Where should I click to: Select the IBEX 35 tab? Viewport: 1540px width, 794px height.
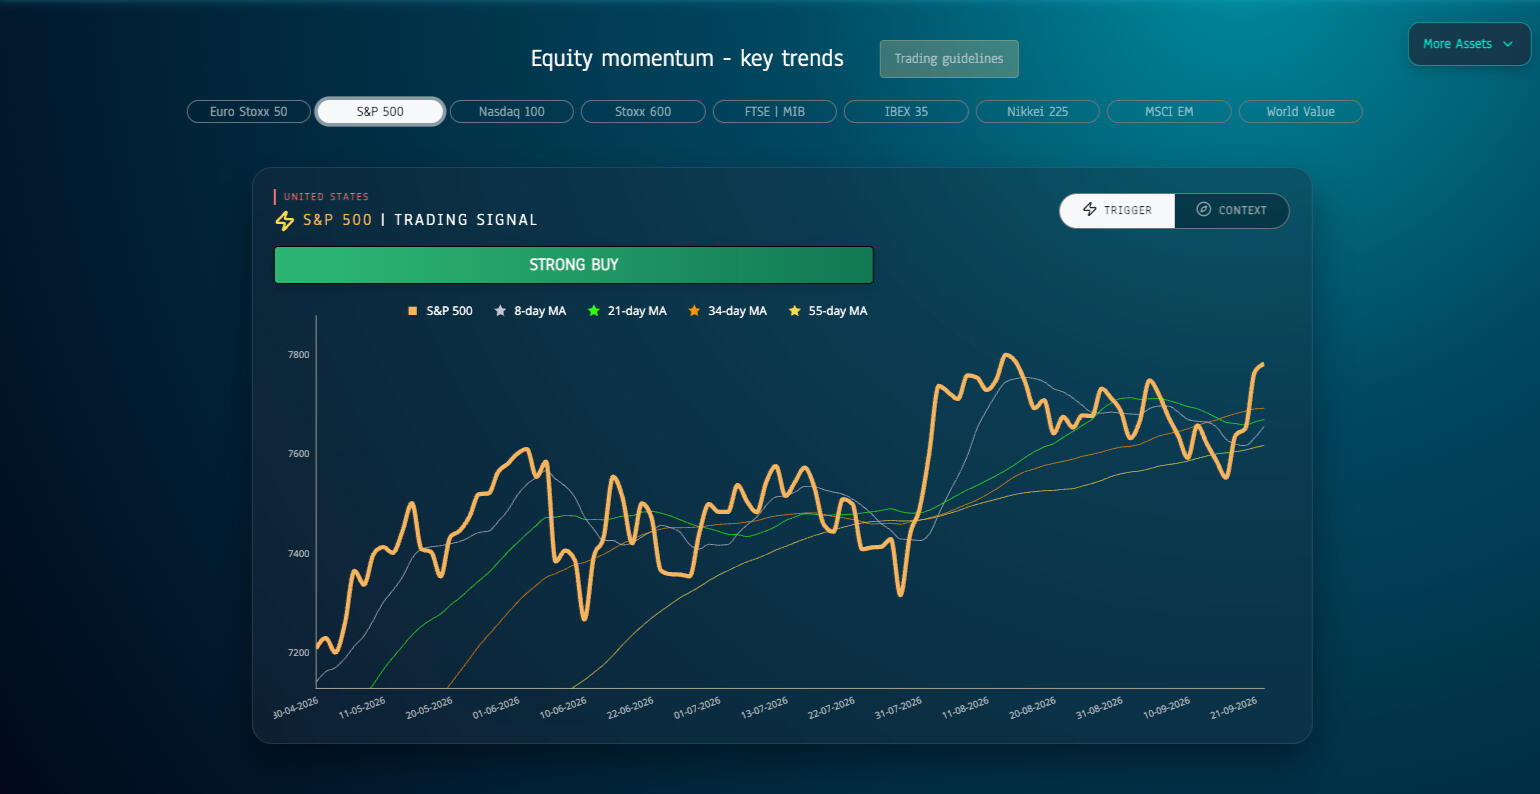point(906,112)
